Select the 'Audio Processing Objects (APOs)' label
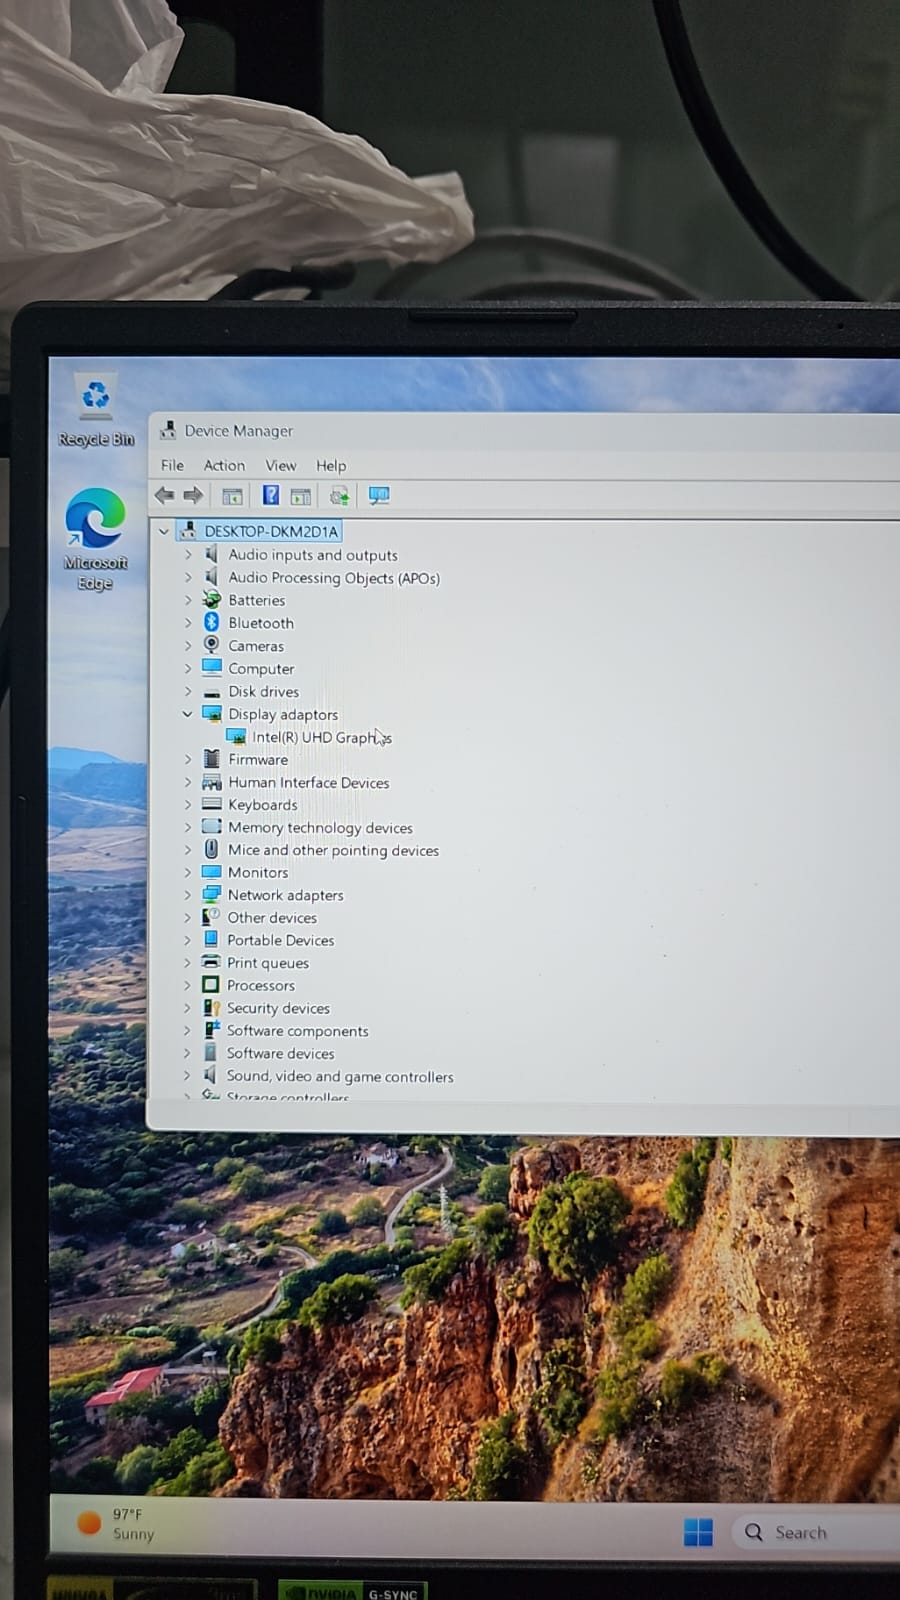This screenshot has width=900, height=1600. tap(334, 578)
